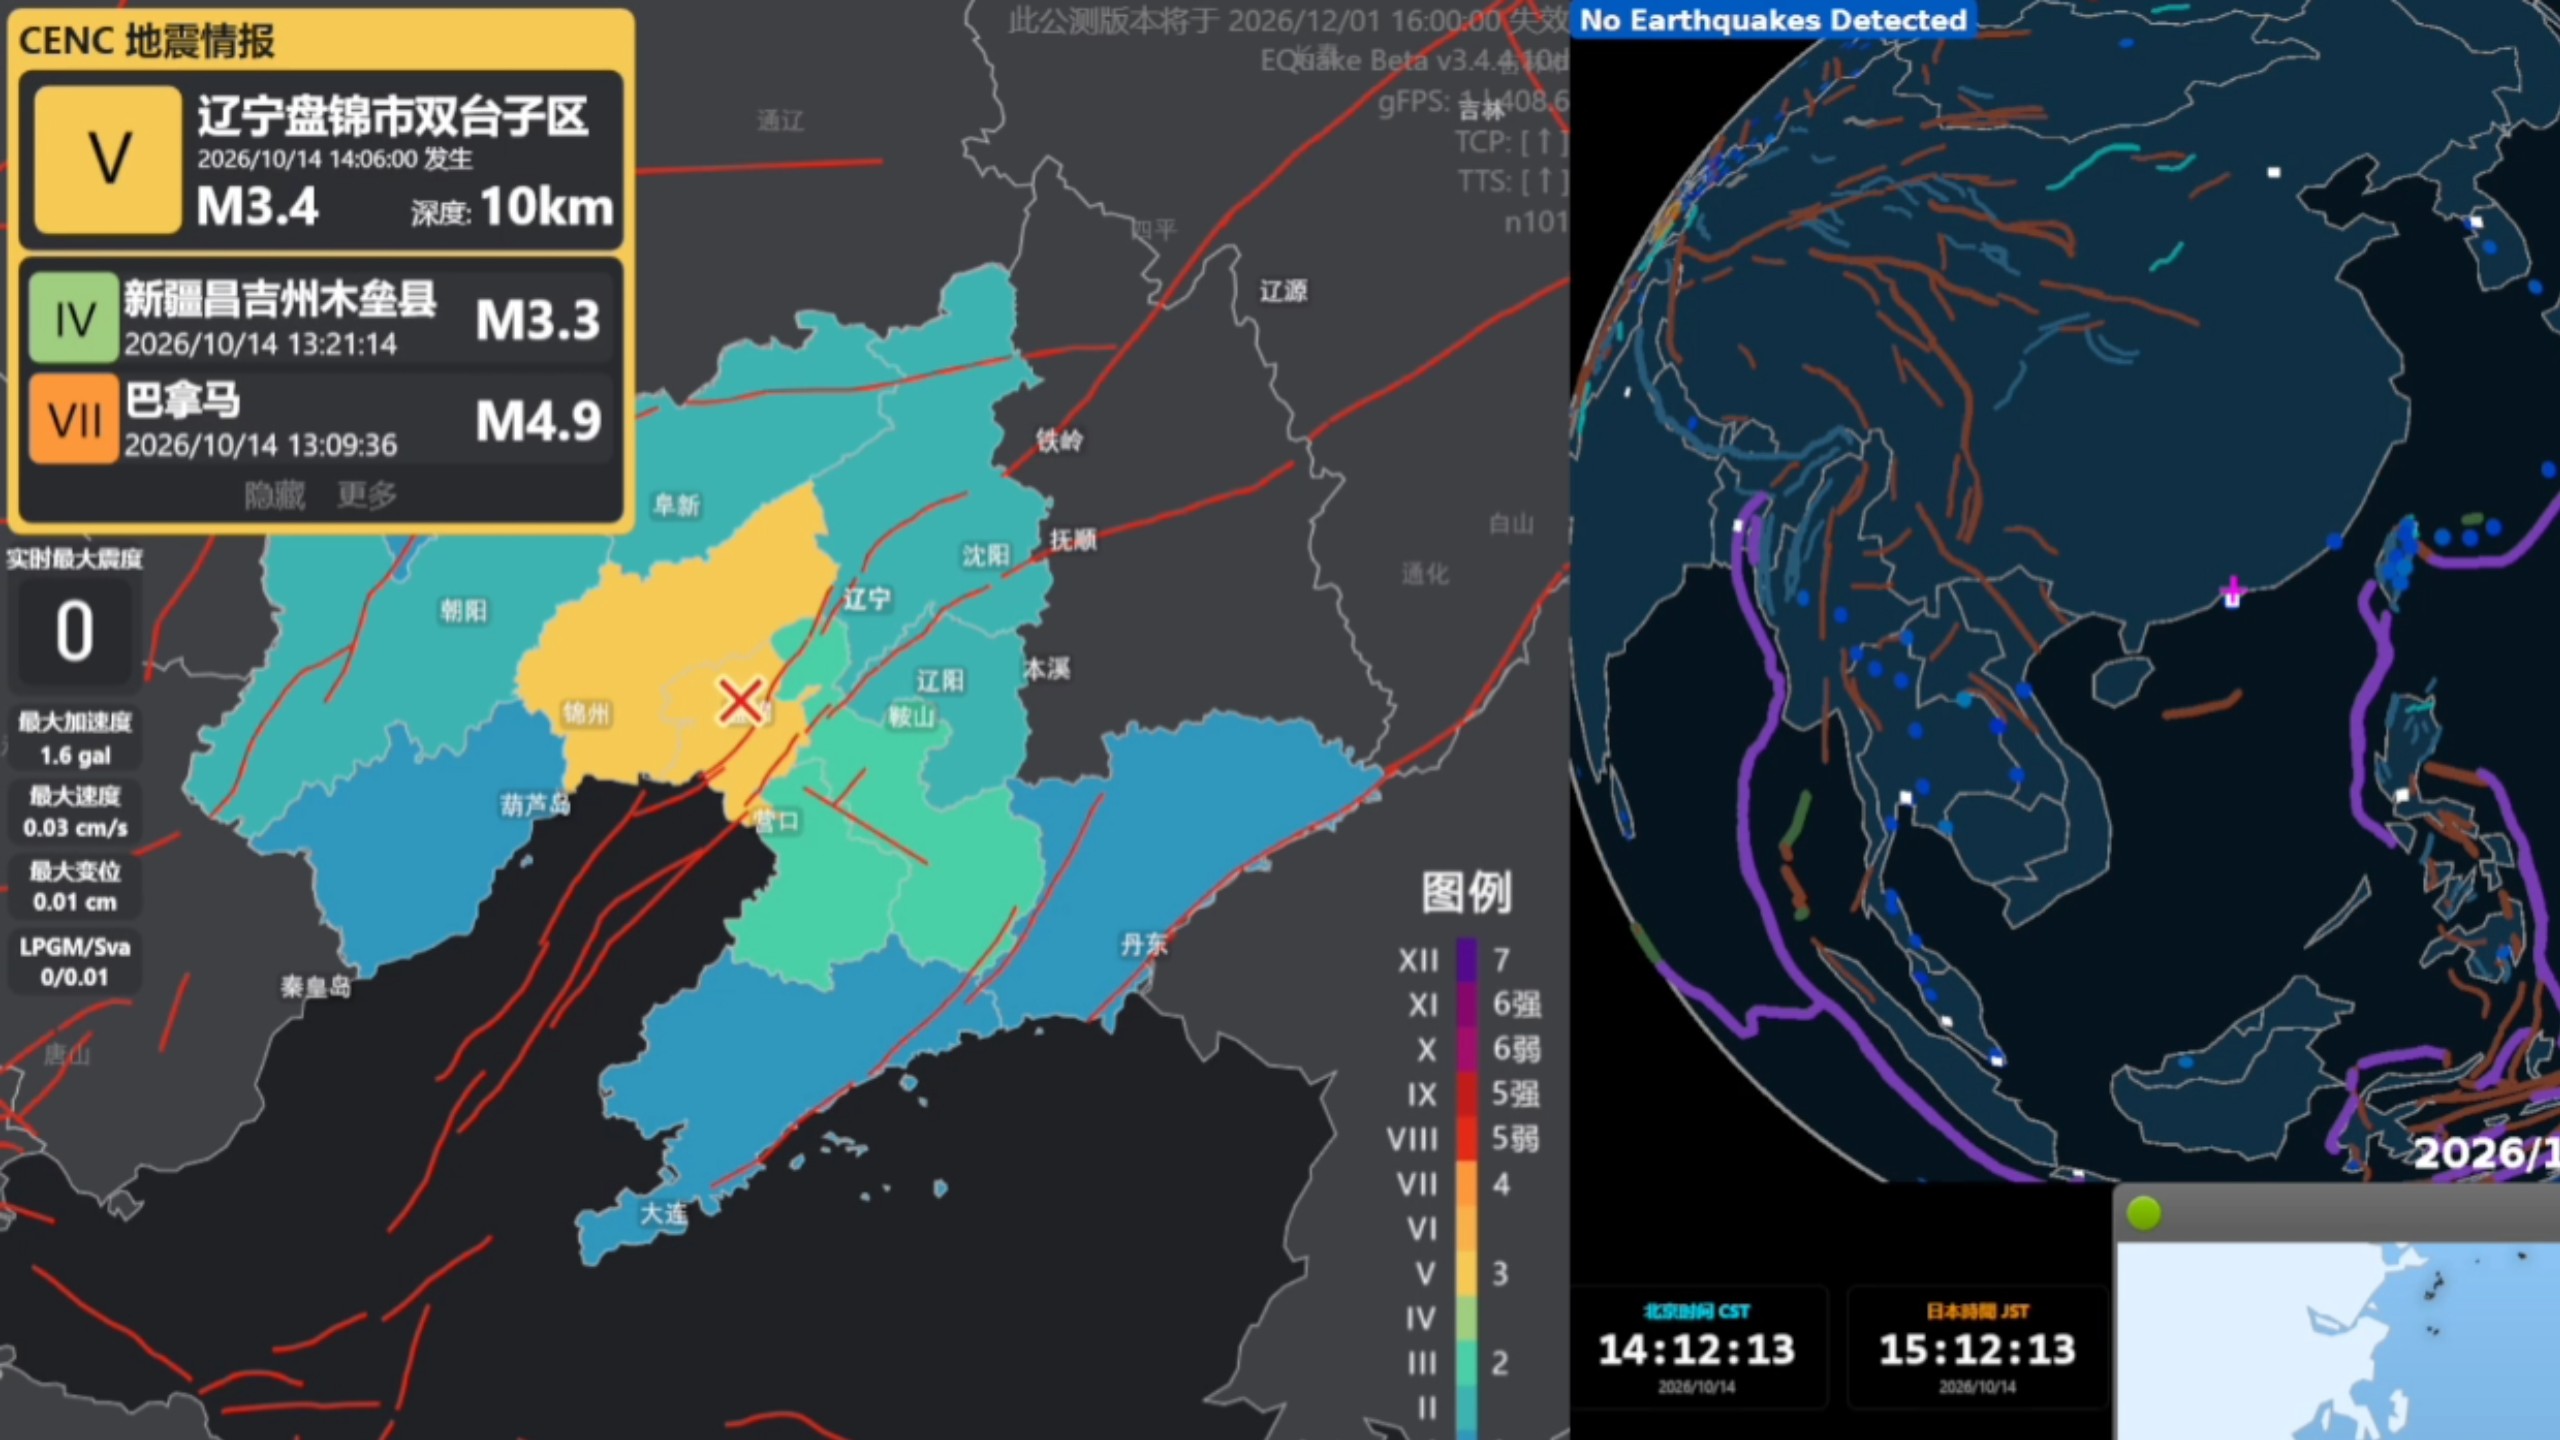Click the real-time max intensity 0 box
2560x1440 pixels.
74,631
